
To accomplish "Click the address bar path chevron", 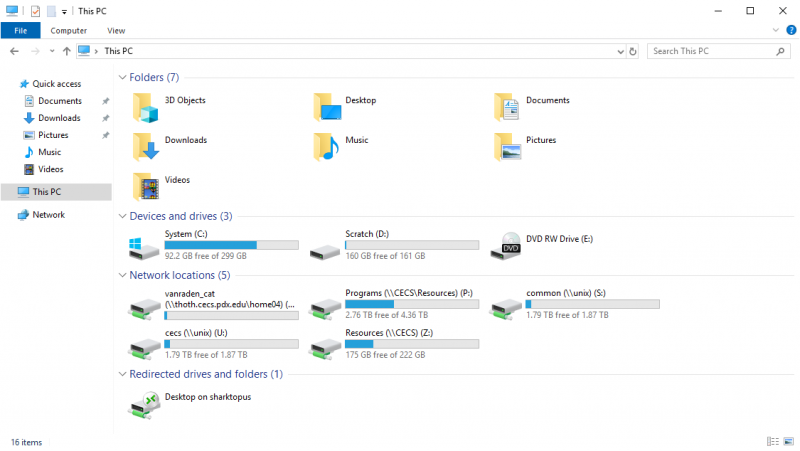I will (x=96, y=51).
